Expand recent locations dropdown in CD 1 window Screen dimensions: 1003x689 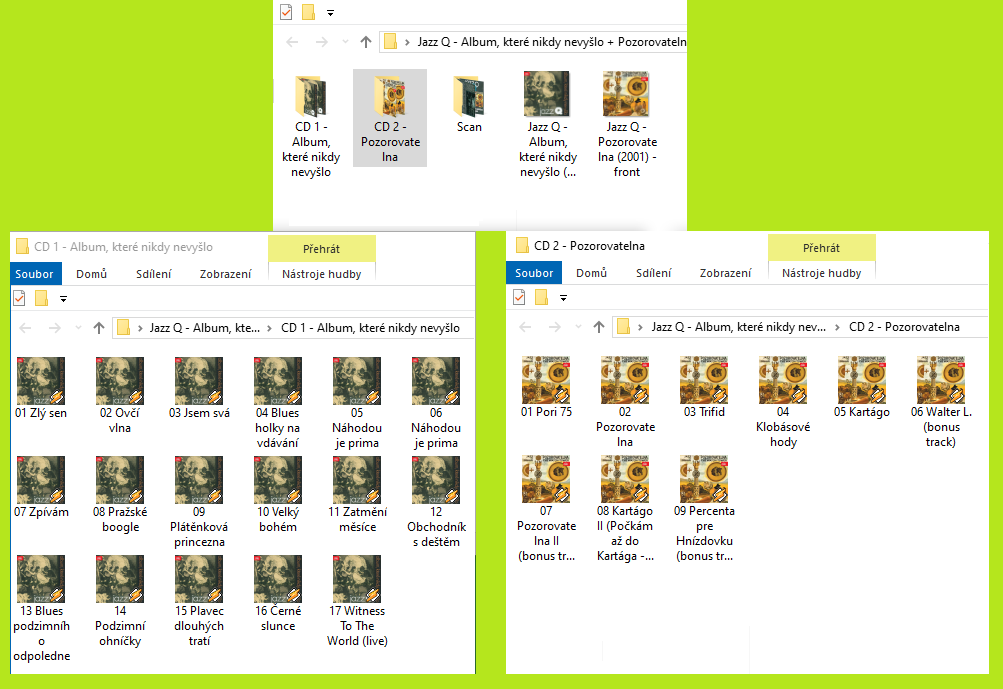coord(78,328)
